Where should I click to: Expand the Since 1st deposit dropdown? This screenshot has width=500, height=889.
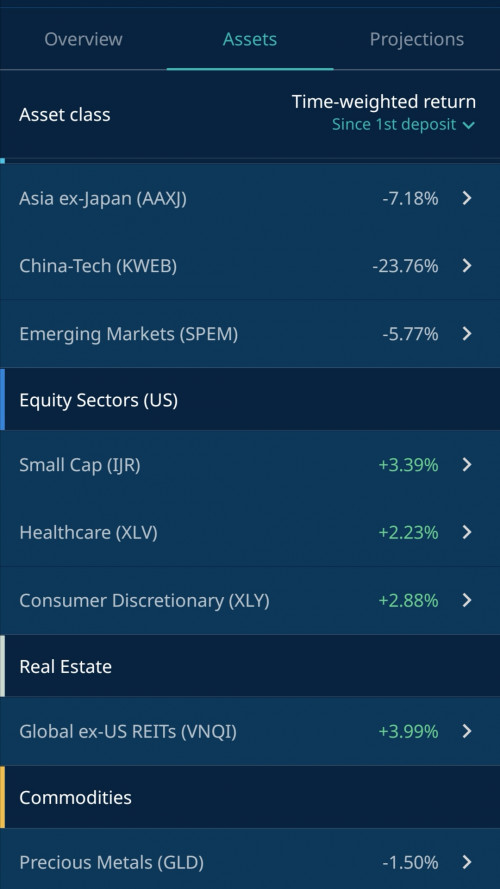(x=403, y=124)
